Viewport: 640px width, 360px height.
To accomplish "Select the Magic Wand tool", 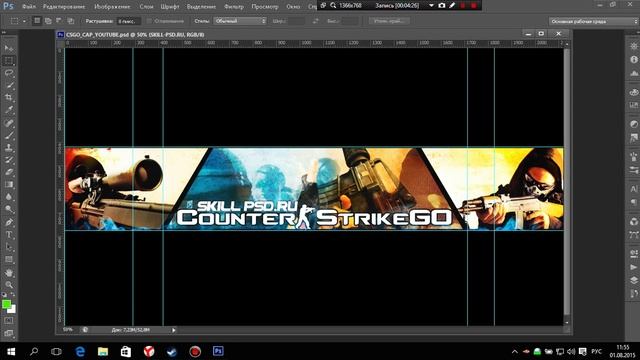I will coord(9,86).
